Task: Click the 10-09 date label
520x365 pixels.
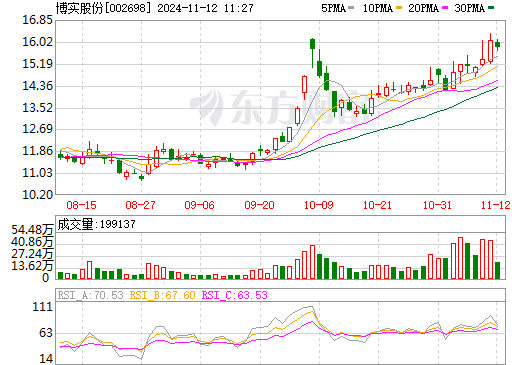Action: tap(319, 205)
